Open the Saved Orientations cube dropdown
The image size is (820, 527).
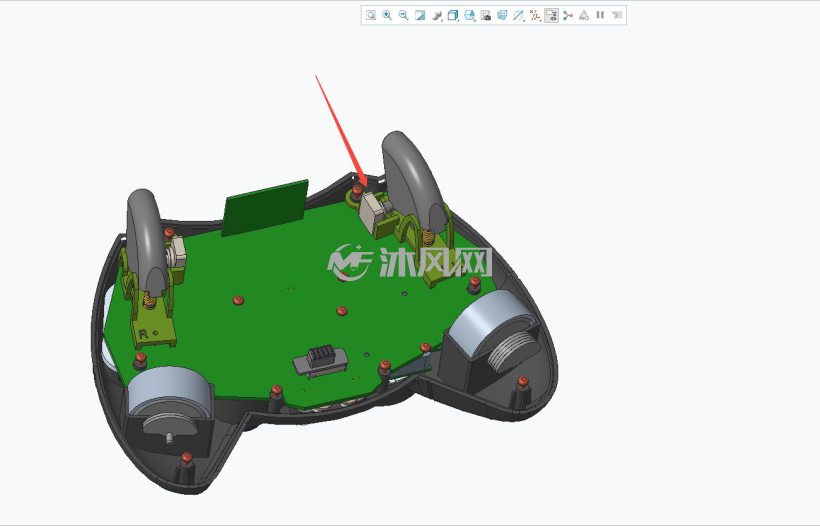click(x=470, y=15)
